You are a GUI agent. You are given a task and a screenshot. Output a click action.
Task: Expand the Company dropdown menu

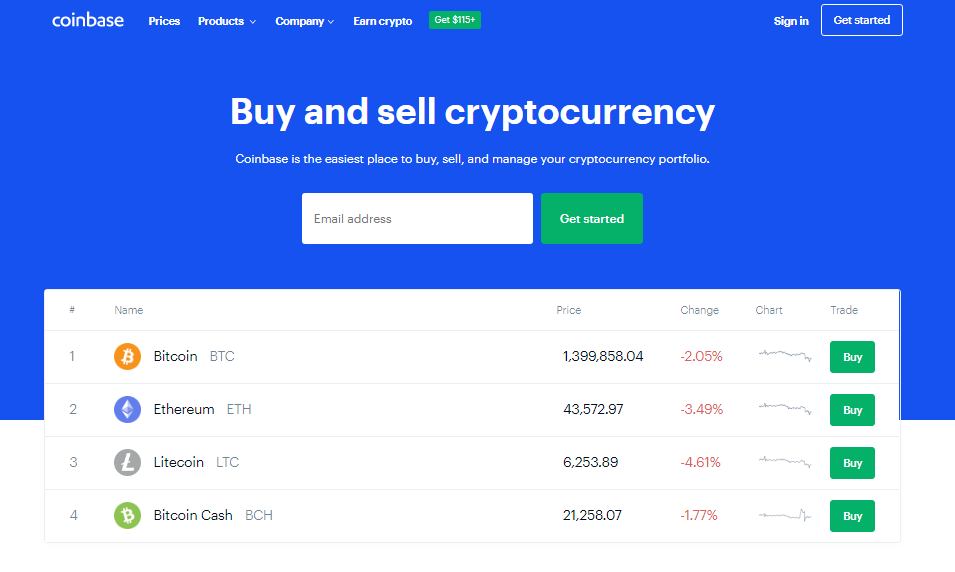click(304, 21)
